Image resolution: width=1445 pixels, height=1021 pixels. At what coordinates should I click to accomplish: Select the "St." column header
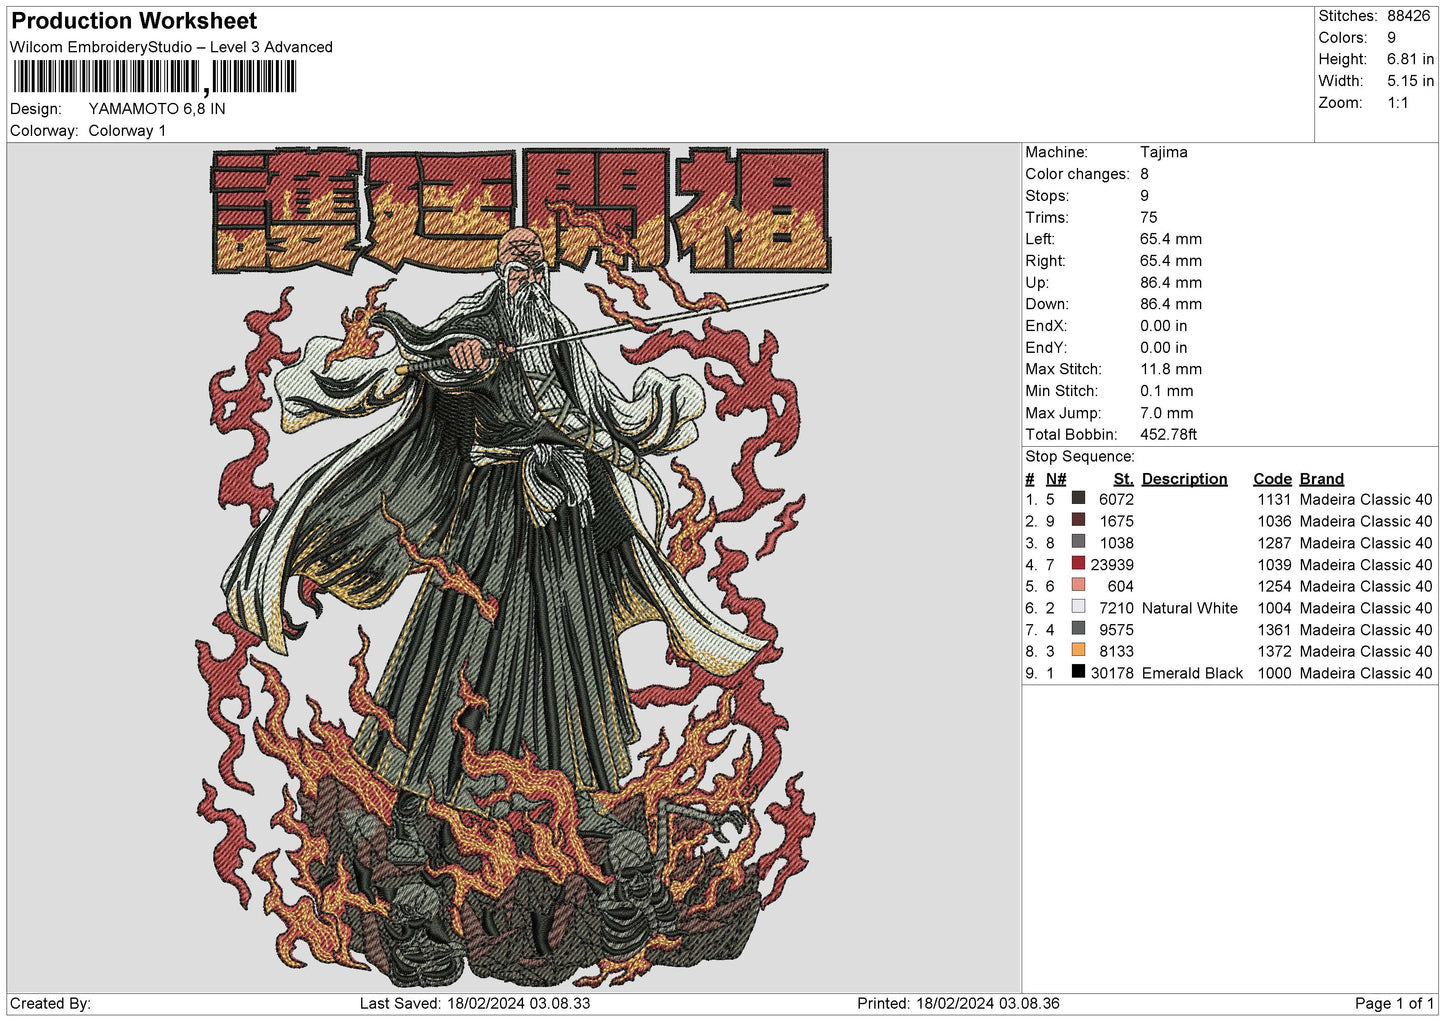(1123, 479)
